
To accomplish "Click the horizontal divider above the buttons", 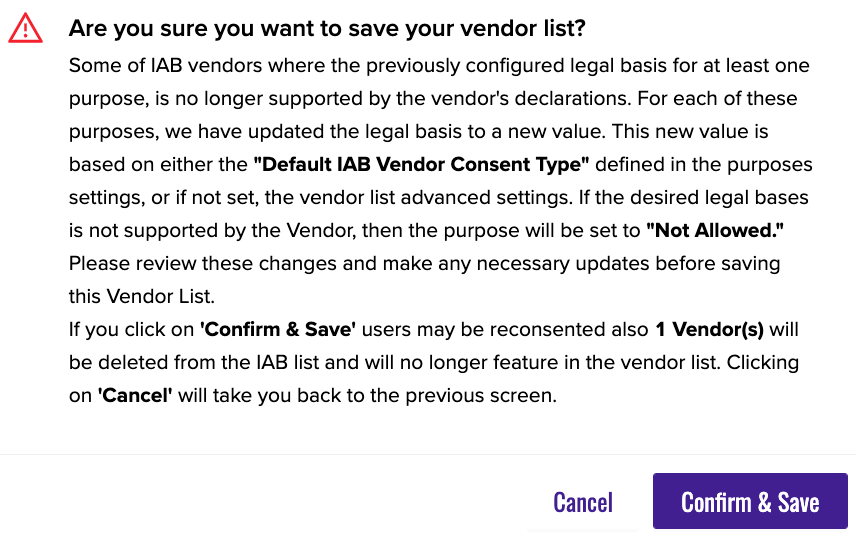I will coord(428,454).
